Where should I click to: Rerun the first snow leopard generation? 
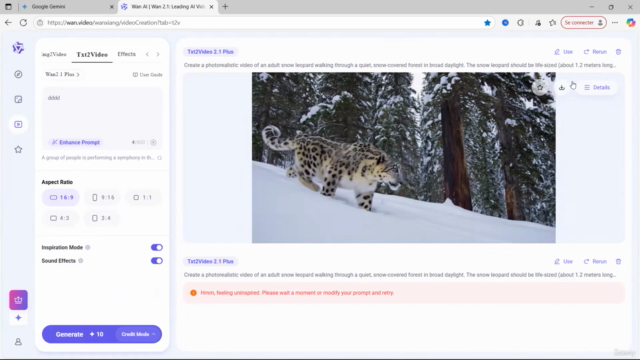pos(595,52)
